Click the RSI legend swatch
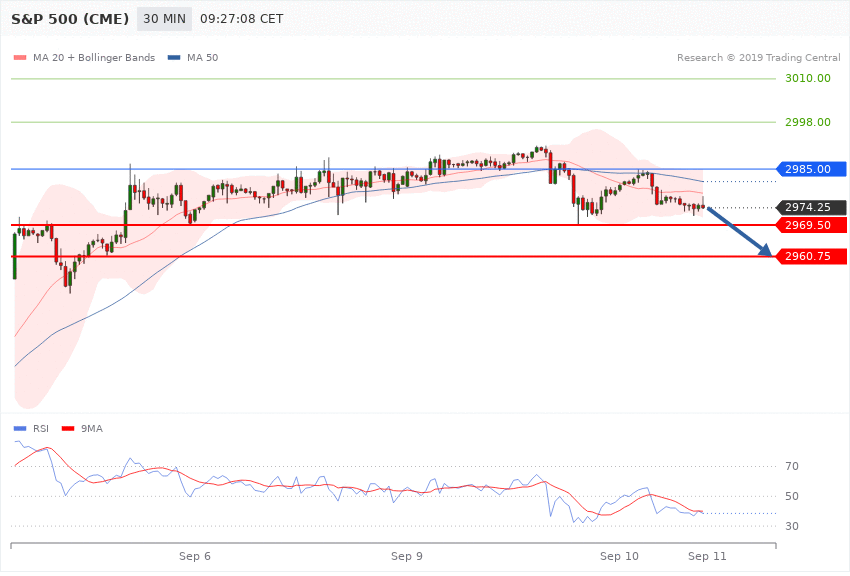Screen dimensions: 850x576 point(20,429)
